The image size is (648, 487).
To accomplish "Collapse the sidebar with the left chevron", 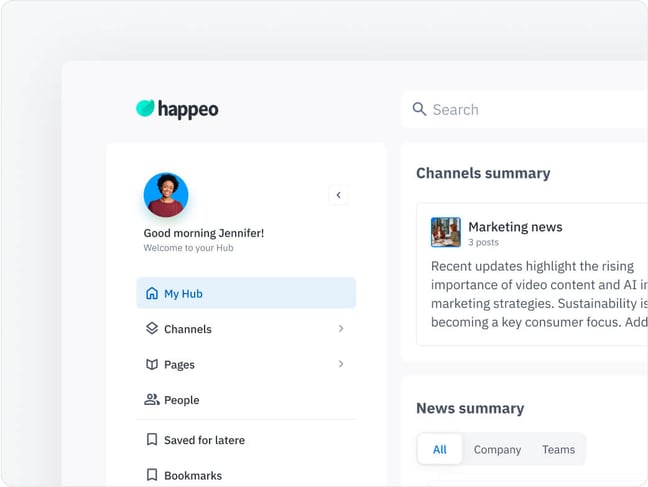I will [x=338, y=195].
